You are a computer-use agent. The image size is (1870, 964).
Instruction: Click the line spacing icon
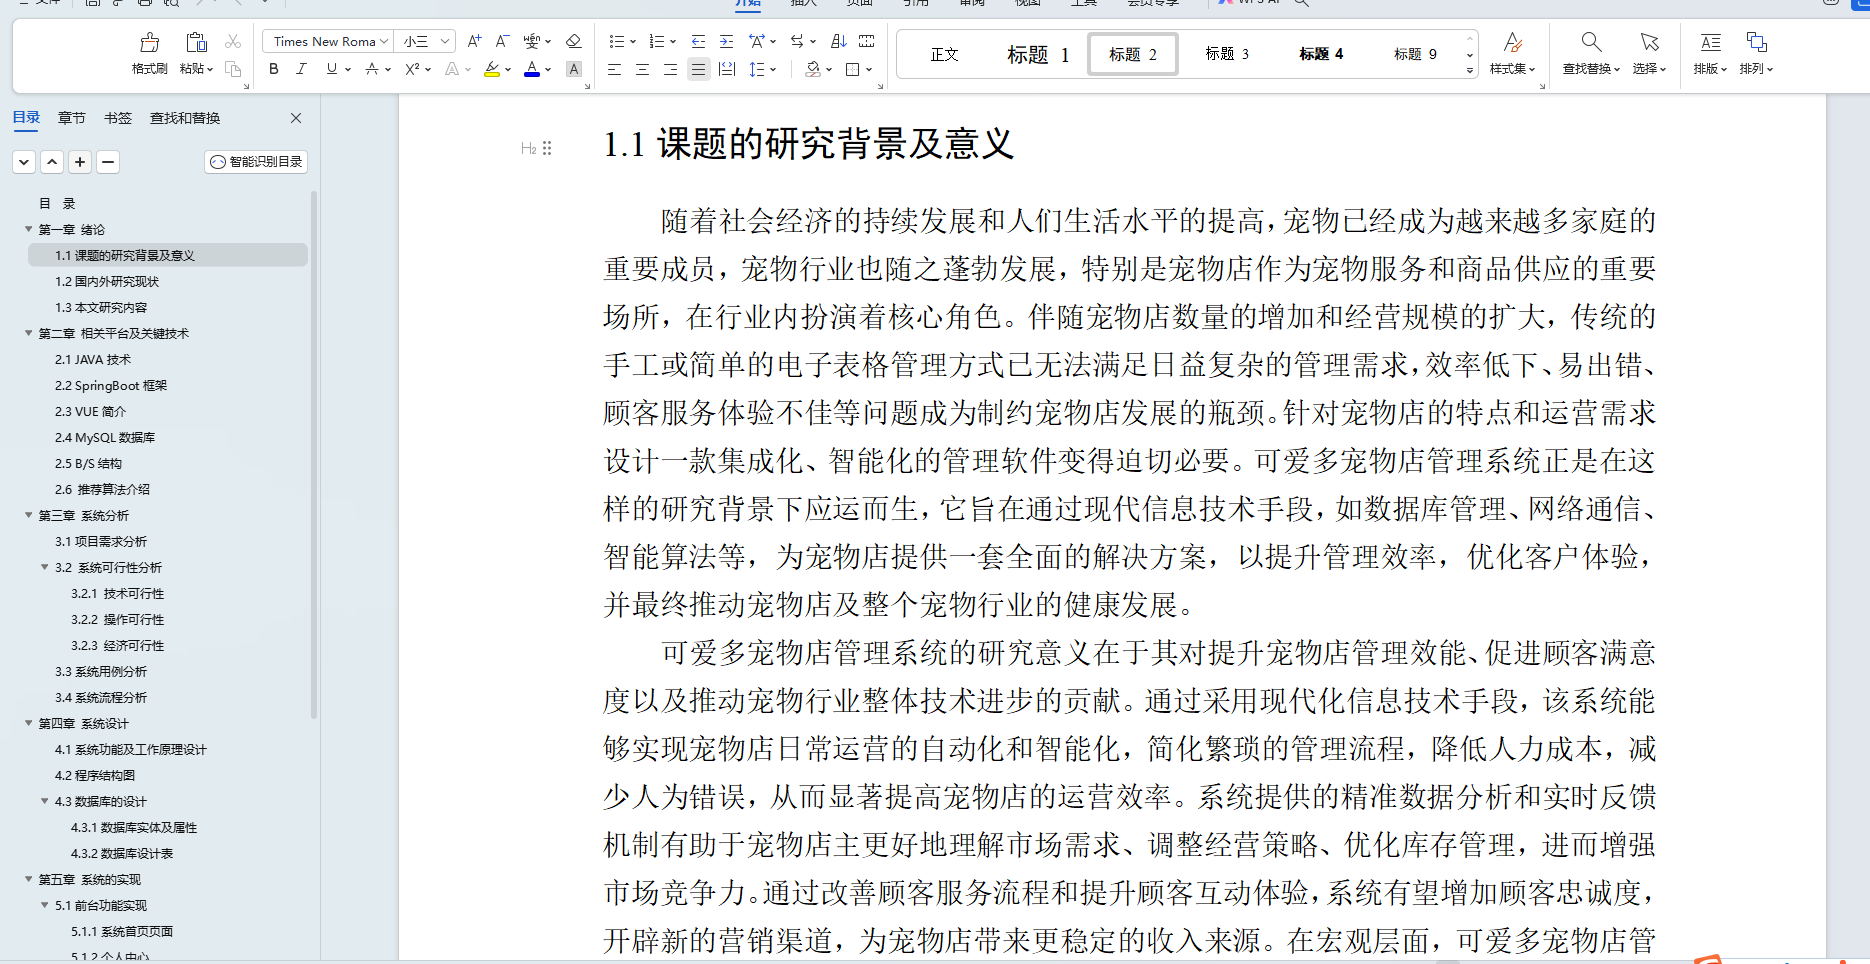[757, 69]
